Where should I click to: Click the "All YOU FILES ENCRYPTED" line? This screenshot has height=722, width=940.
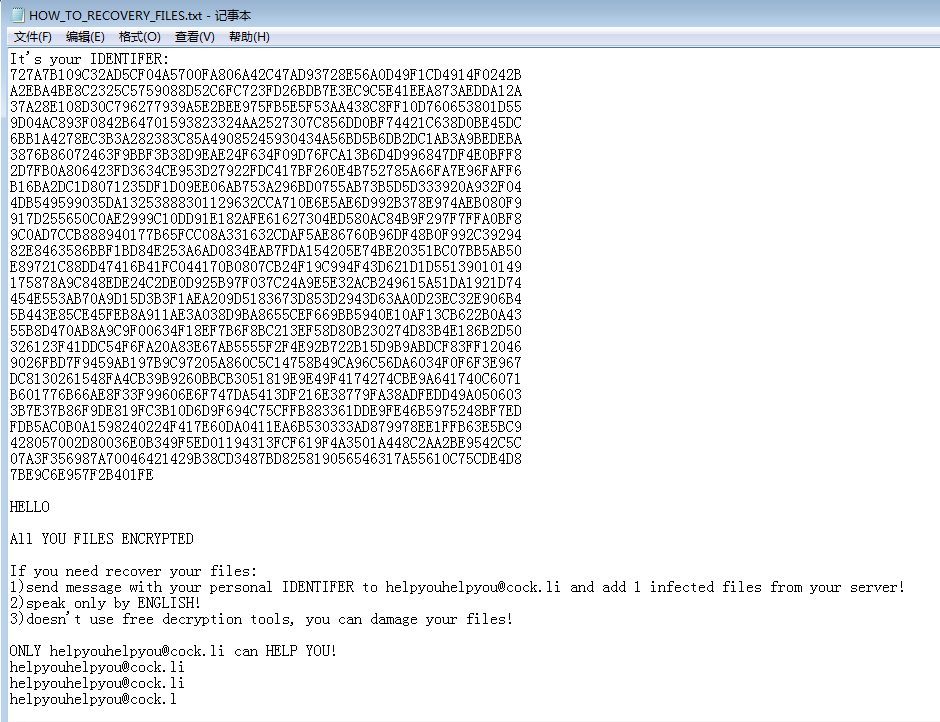pos(101,539)
